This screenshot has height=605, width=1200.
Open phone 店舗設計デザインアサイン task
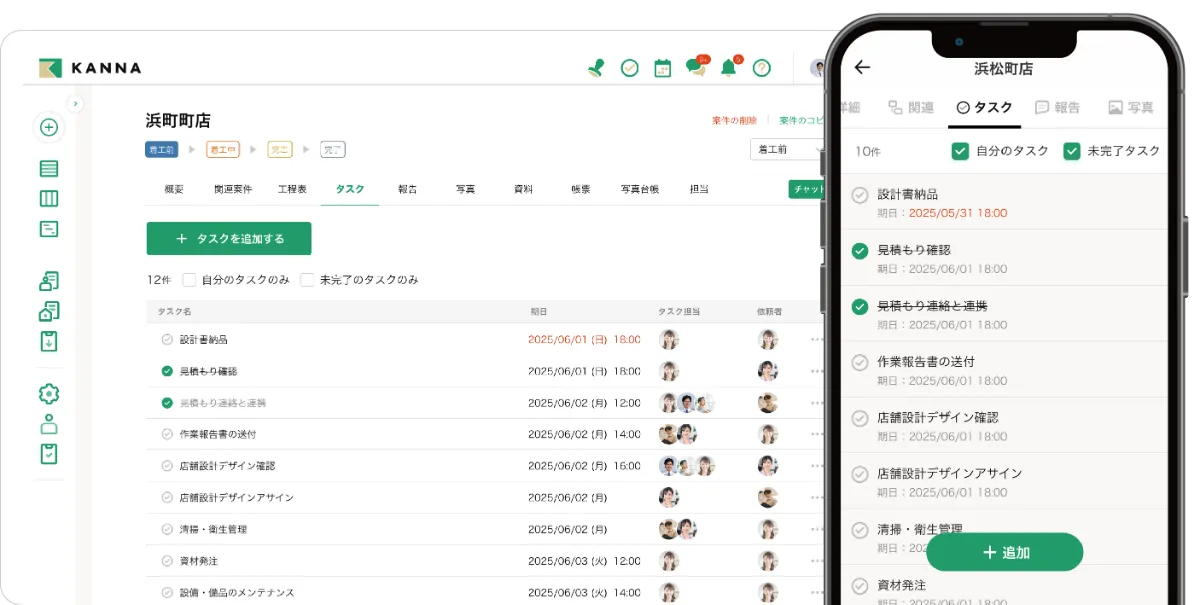click(x=1004, y=480)
